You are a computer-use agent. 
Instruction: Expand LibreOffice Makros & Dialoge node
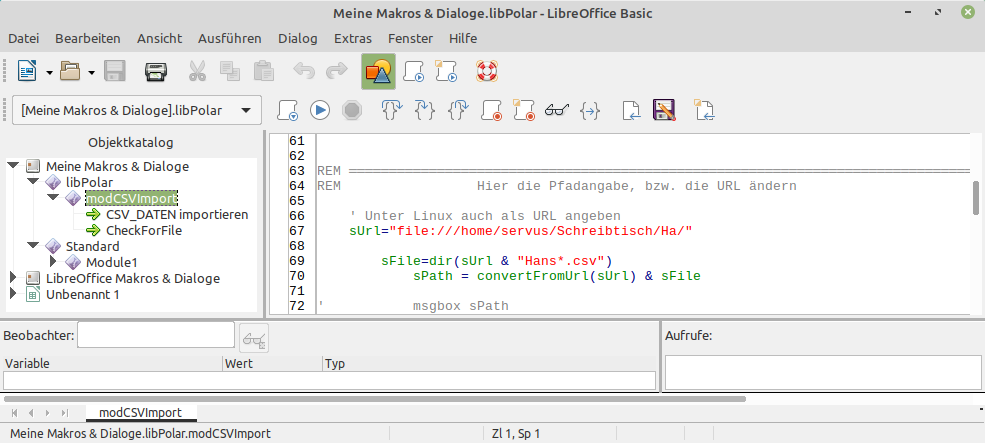(x=13, y=278)
